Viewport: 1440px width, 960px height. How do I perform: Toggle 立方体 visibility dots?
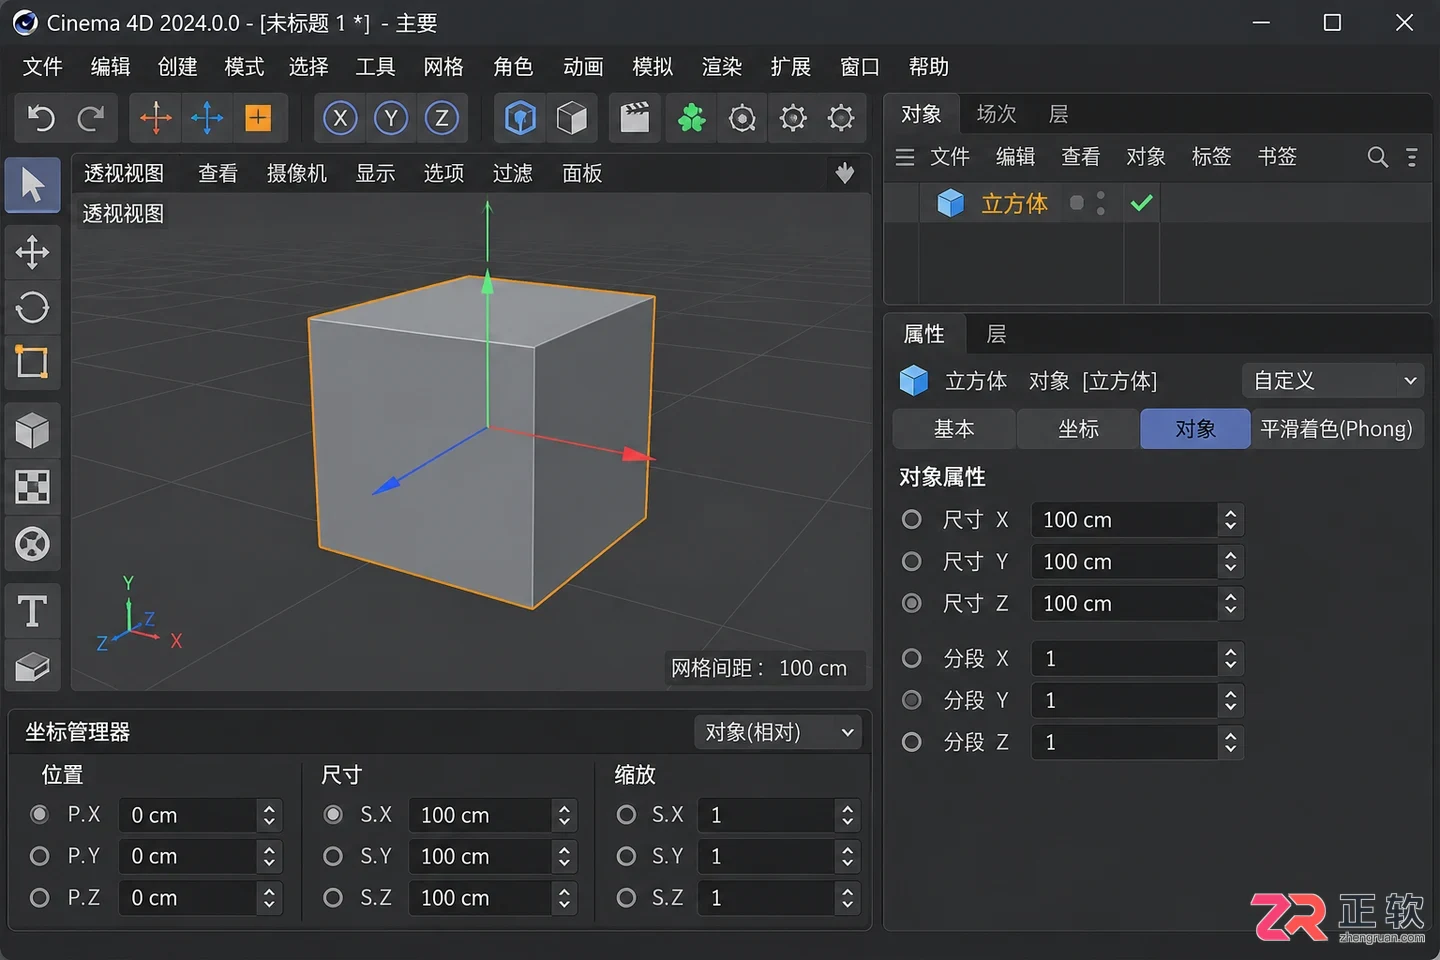click(x=1100, y=203)
